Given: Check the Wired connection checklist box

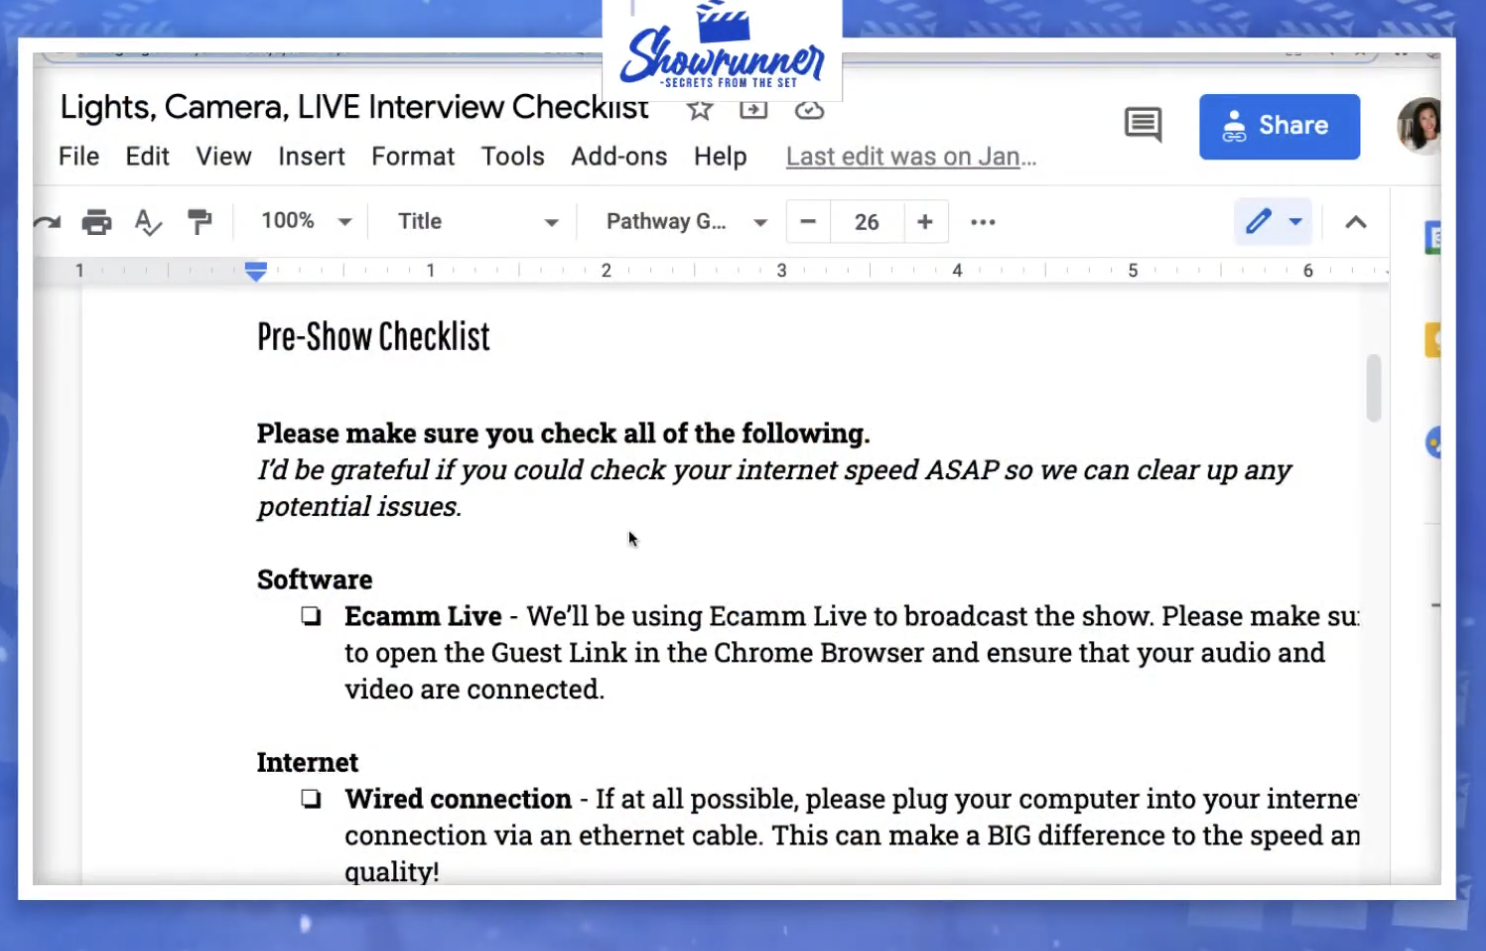Looking at the screenshot, I should pyautogui.click(x=311, y=798).
